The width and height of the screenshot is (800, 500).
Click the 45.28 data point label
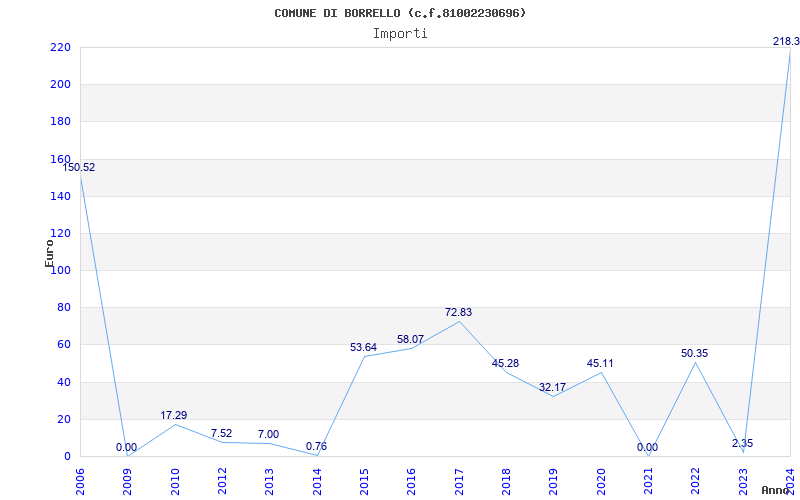click(x=505, y=363)
